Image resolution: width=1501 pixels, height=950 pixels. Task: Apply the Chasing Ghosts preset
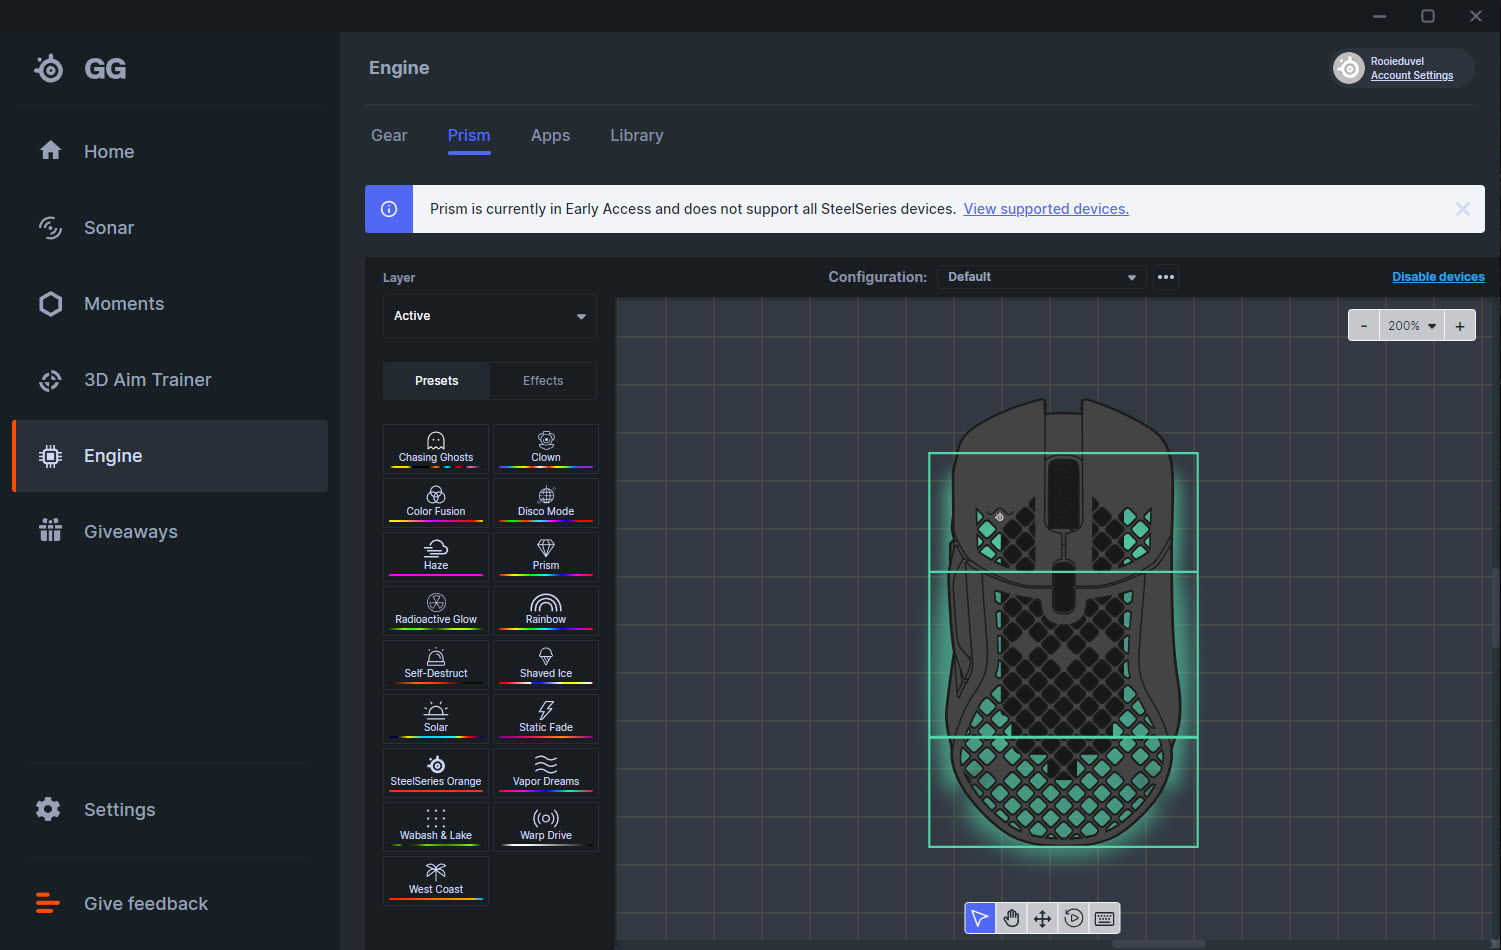coord(436,447)
